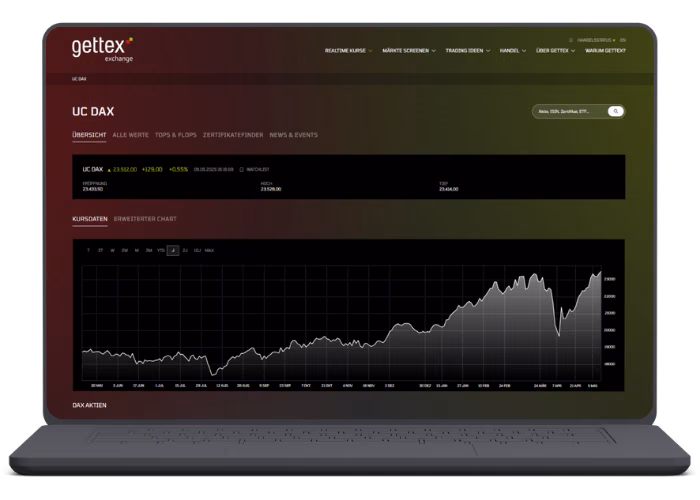Click the green +0,55% change value
Viewport: 700px width, 500px height.
click(178, 170)
